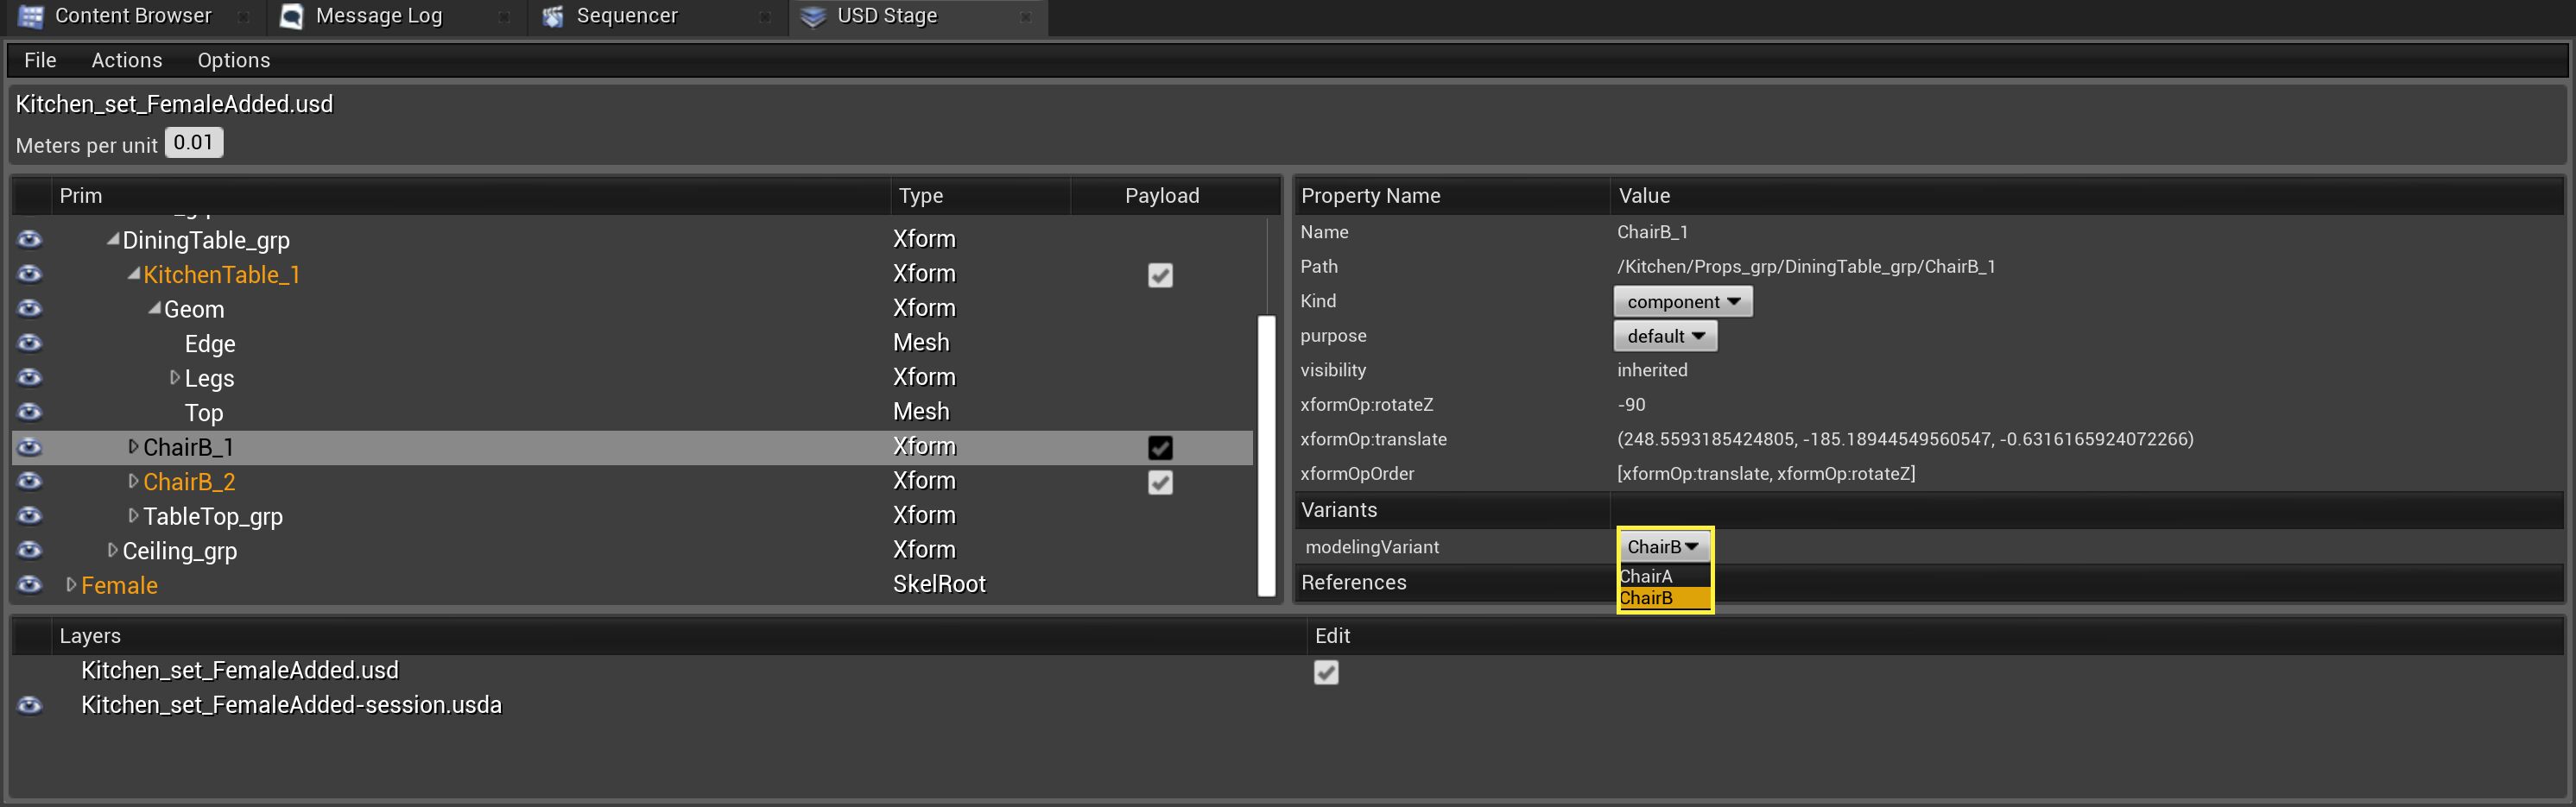Mute the Kitchen_set_FemaleAdded-session.usda layer
The image size is (2576, 807).
[30, 705]
